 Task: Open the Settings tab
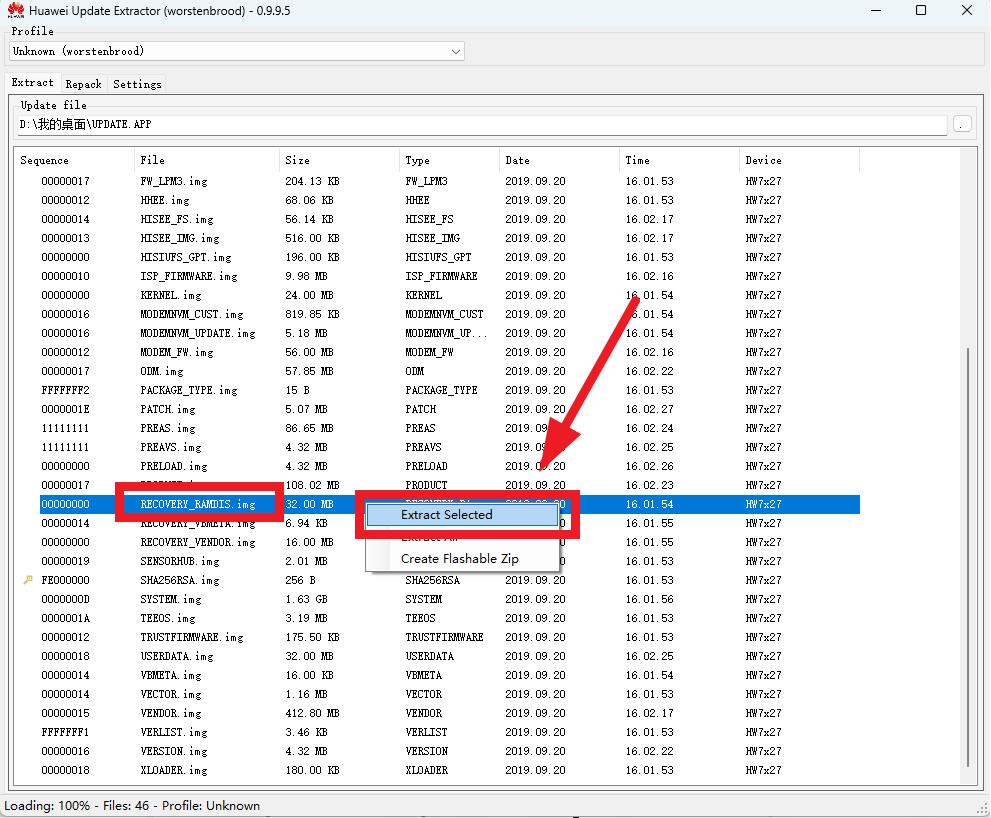[137, 84]
